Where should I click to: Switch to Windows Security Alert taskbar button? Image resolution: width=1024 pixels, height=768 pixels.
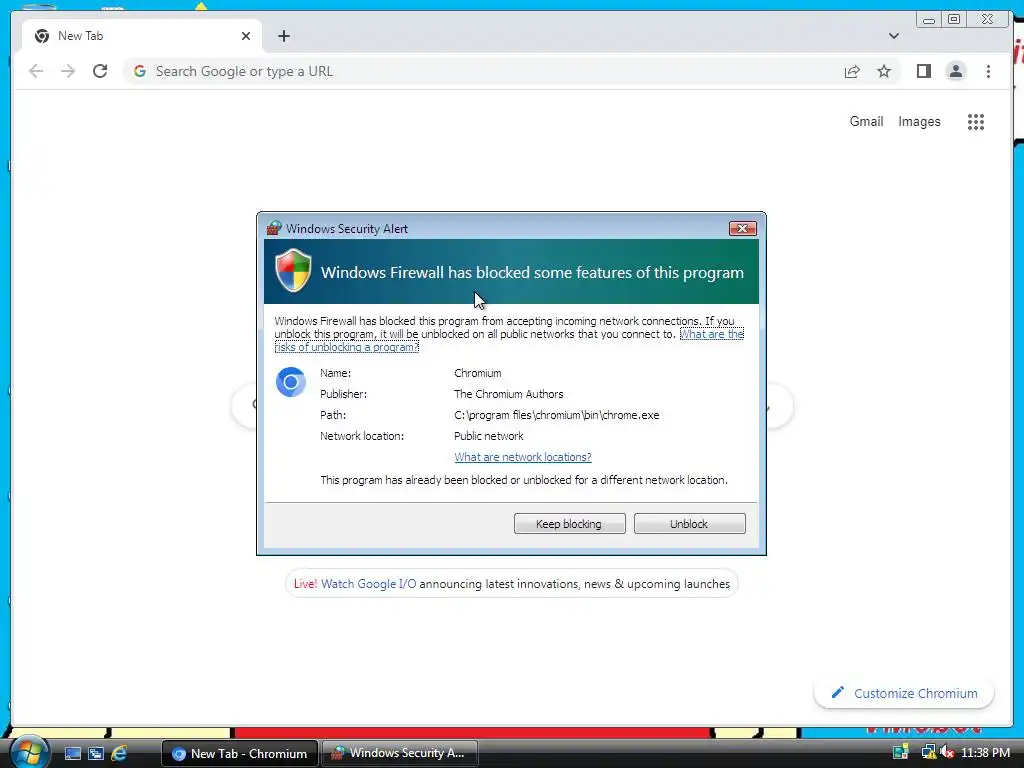pos(400,753)
